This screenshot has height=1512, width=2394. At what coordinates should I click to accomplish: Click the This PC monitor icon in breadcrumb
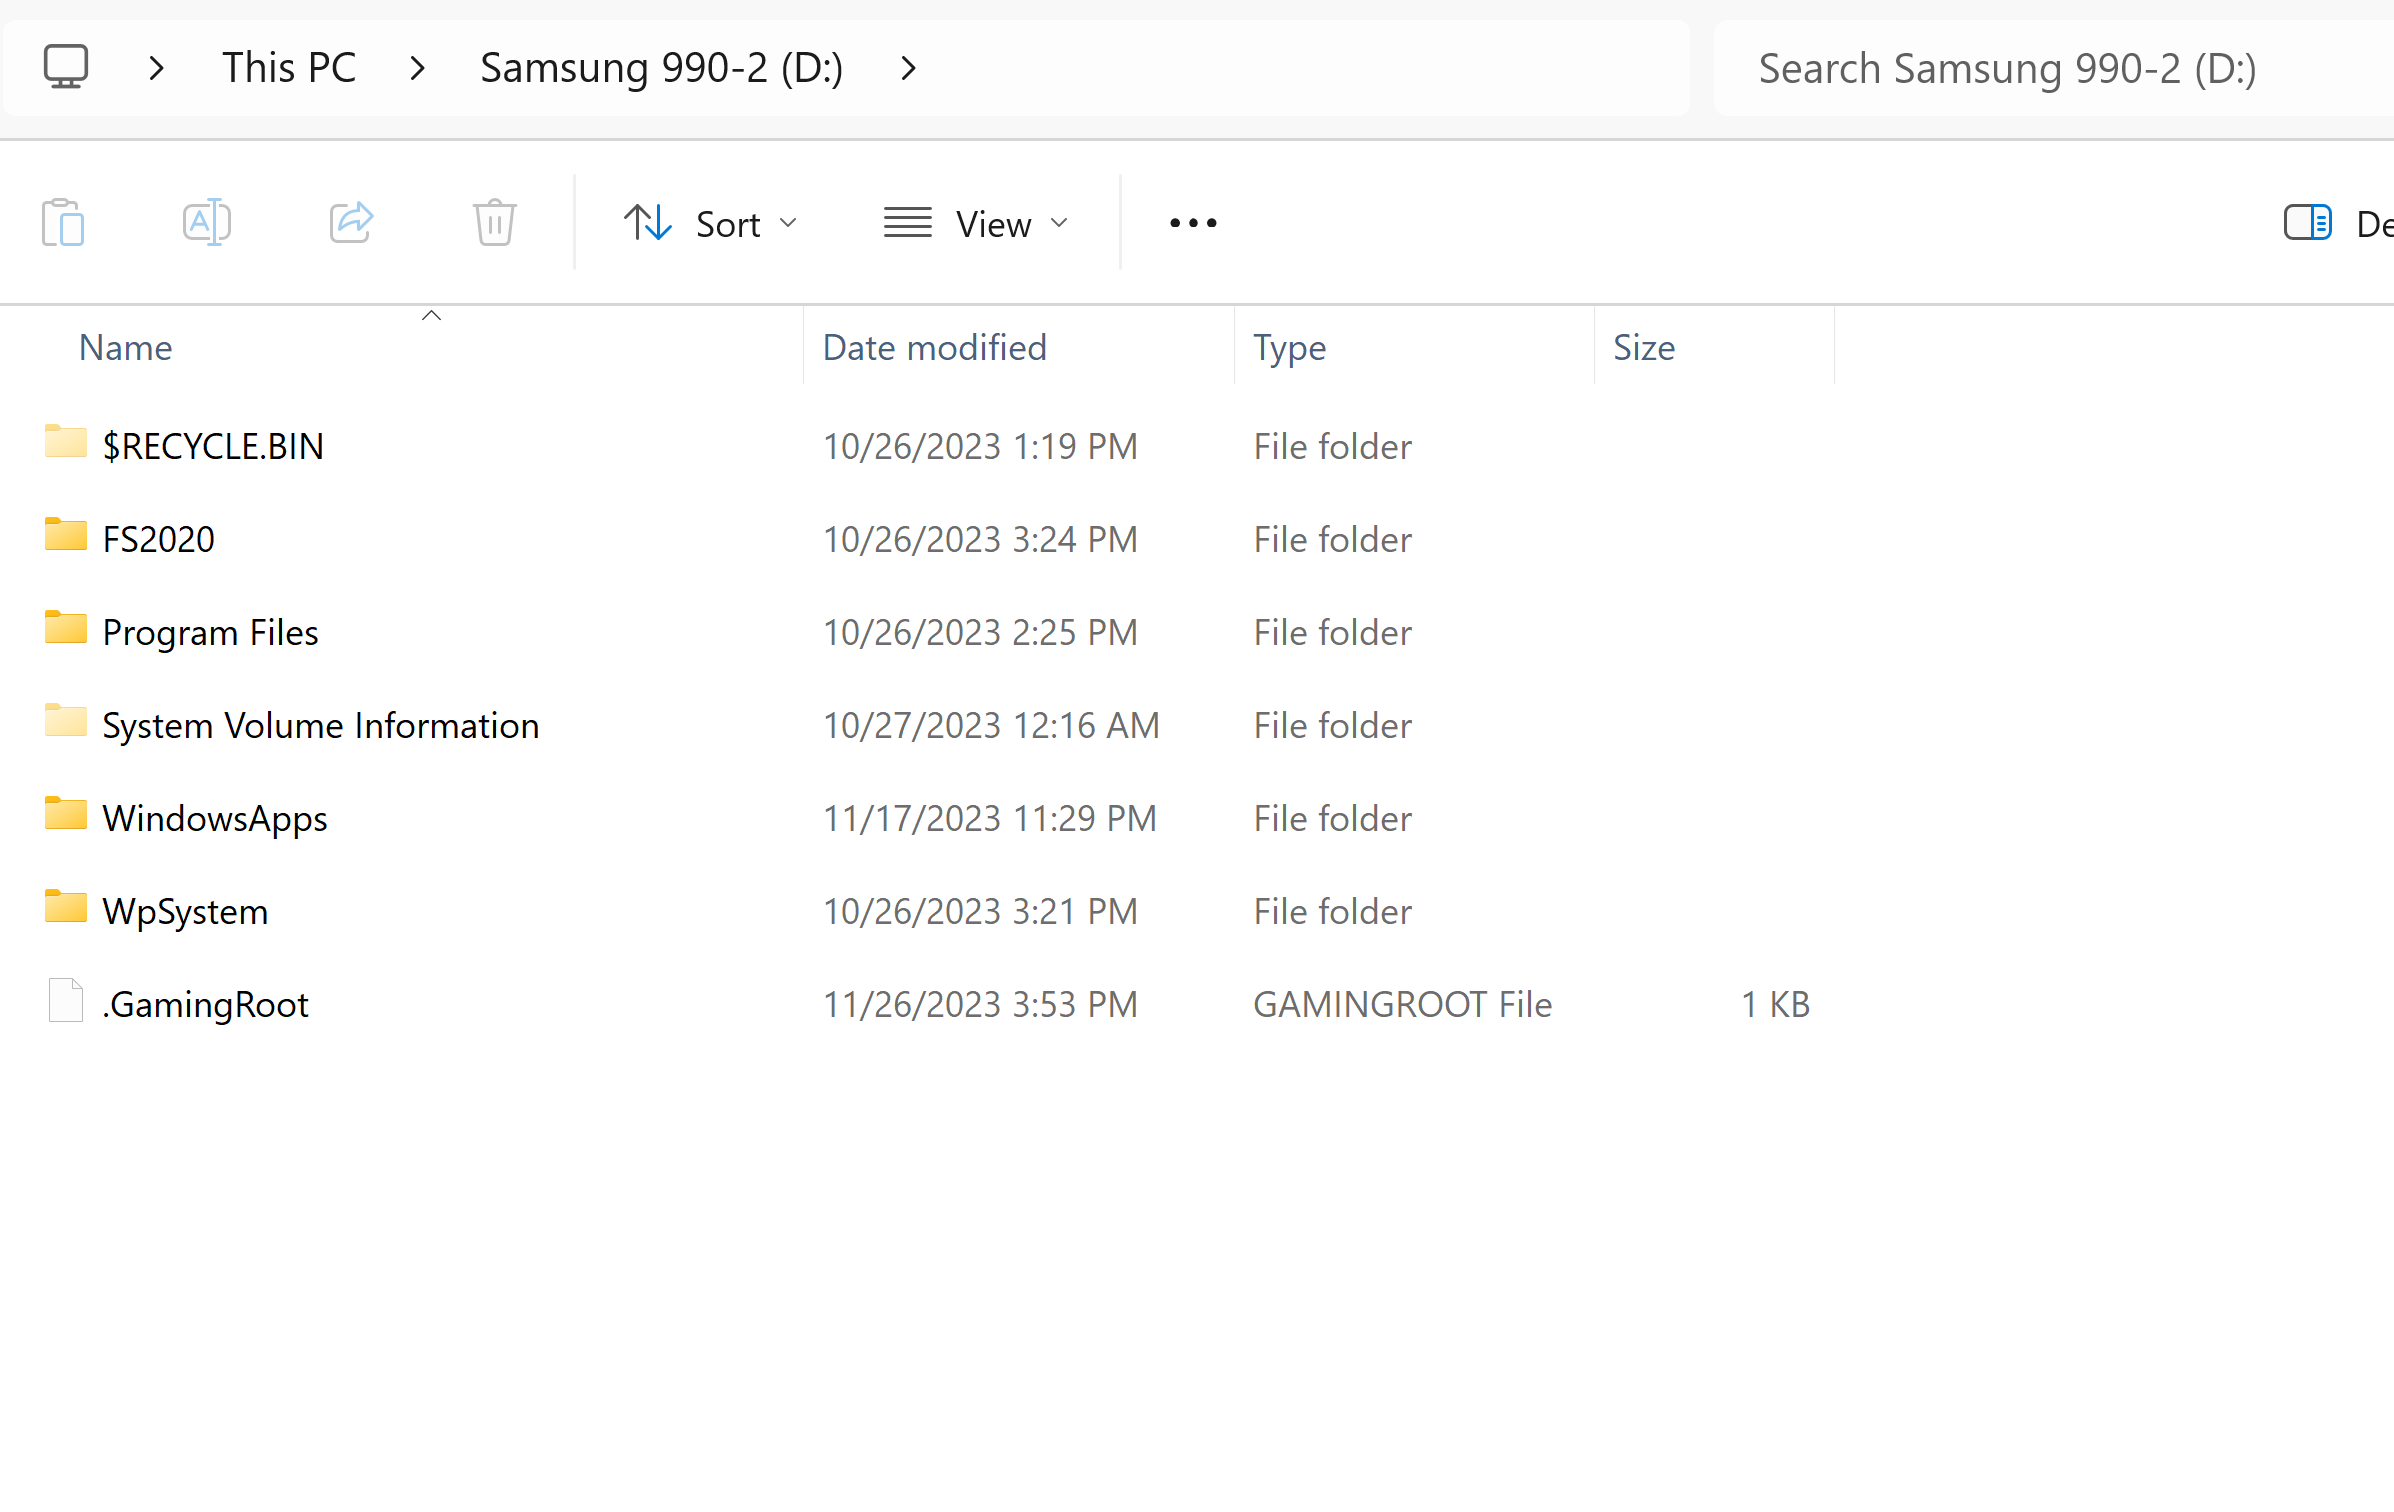66,67
